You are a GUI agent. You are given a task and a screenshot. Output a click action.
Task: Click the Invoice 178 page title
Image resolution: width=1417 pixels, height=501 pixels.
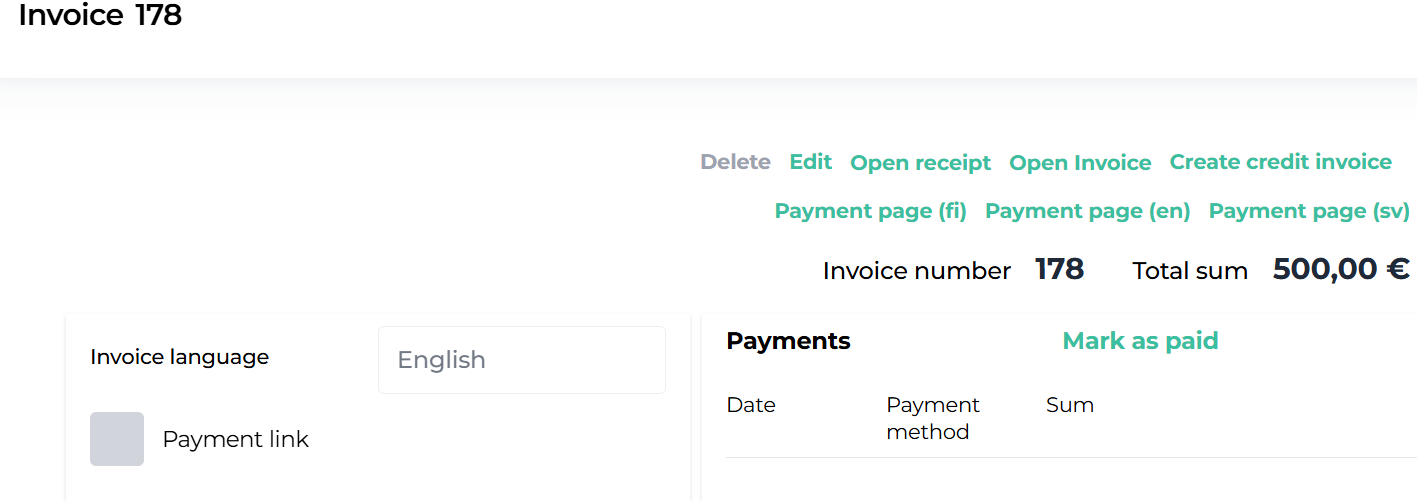click(100, 16)
